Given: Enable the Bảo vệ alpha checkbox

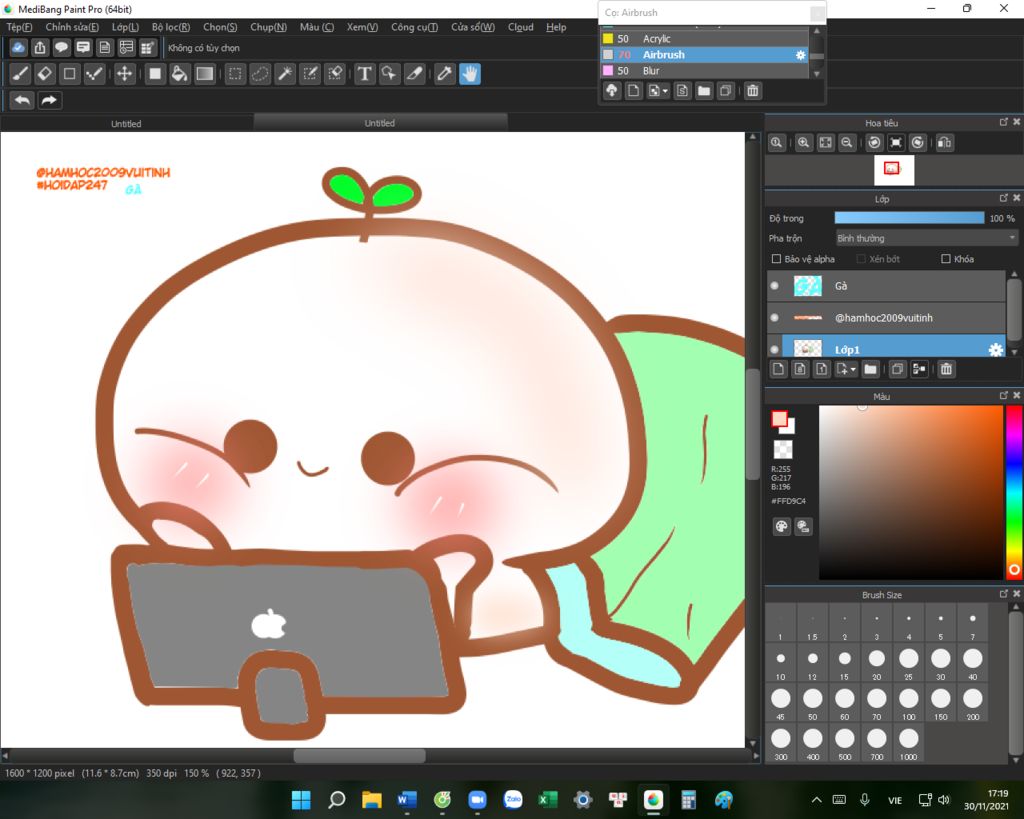Looking at the screenshot, I should click(x=776, y=259).
